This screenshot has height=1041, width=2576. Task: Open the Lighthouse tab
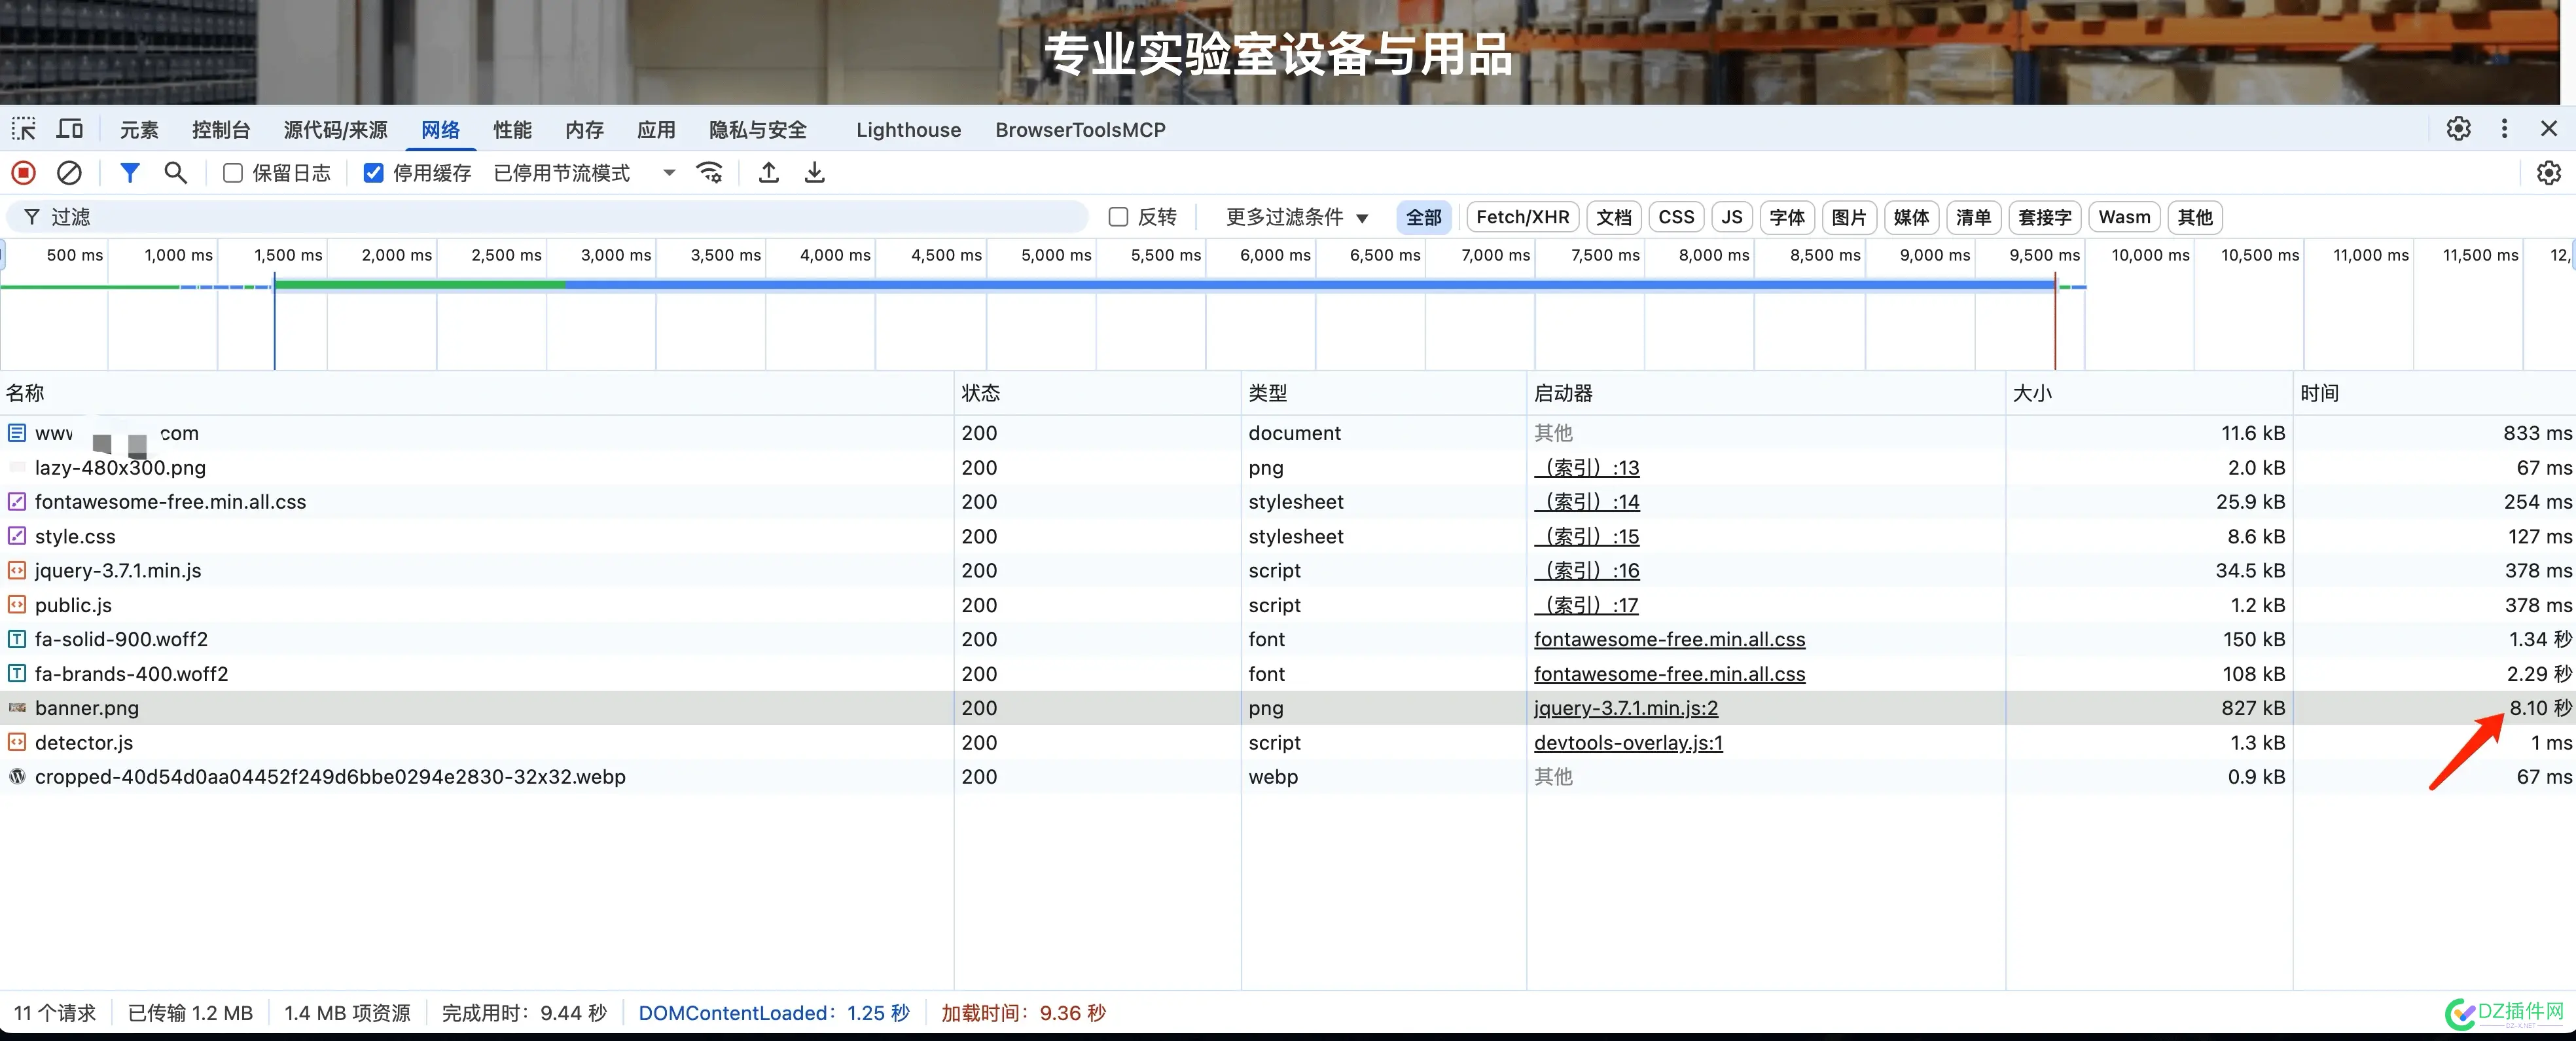point(908,130)
